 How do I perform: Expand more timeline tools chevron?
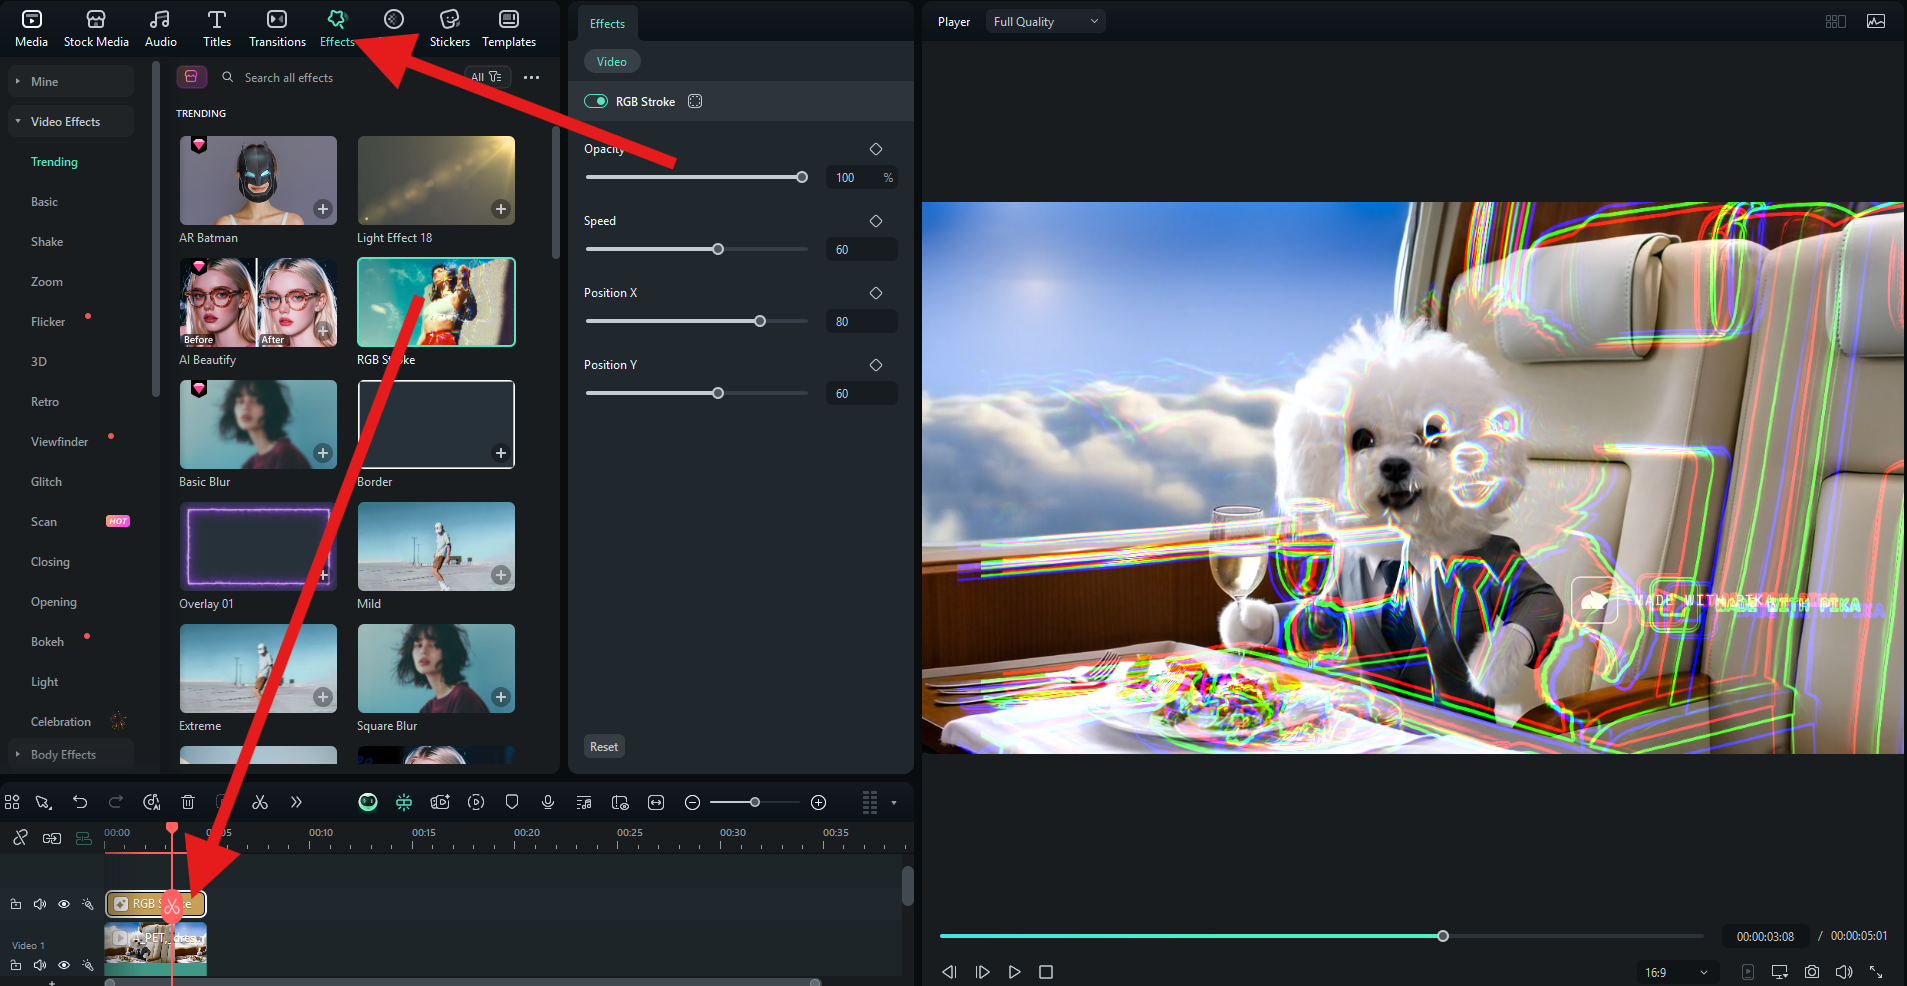pyautogui.click(x=296, y=802)
